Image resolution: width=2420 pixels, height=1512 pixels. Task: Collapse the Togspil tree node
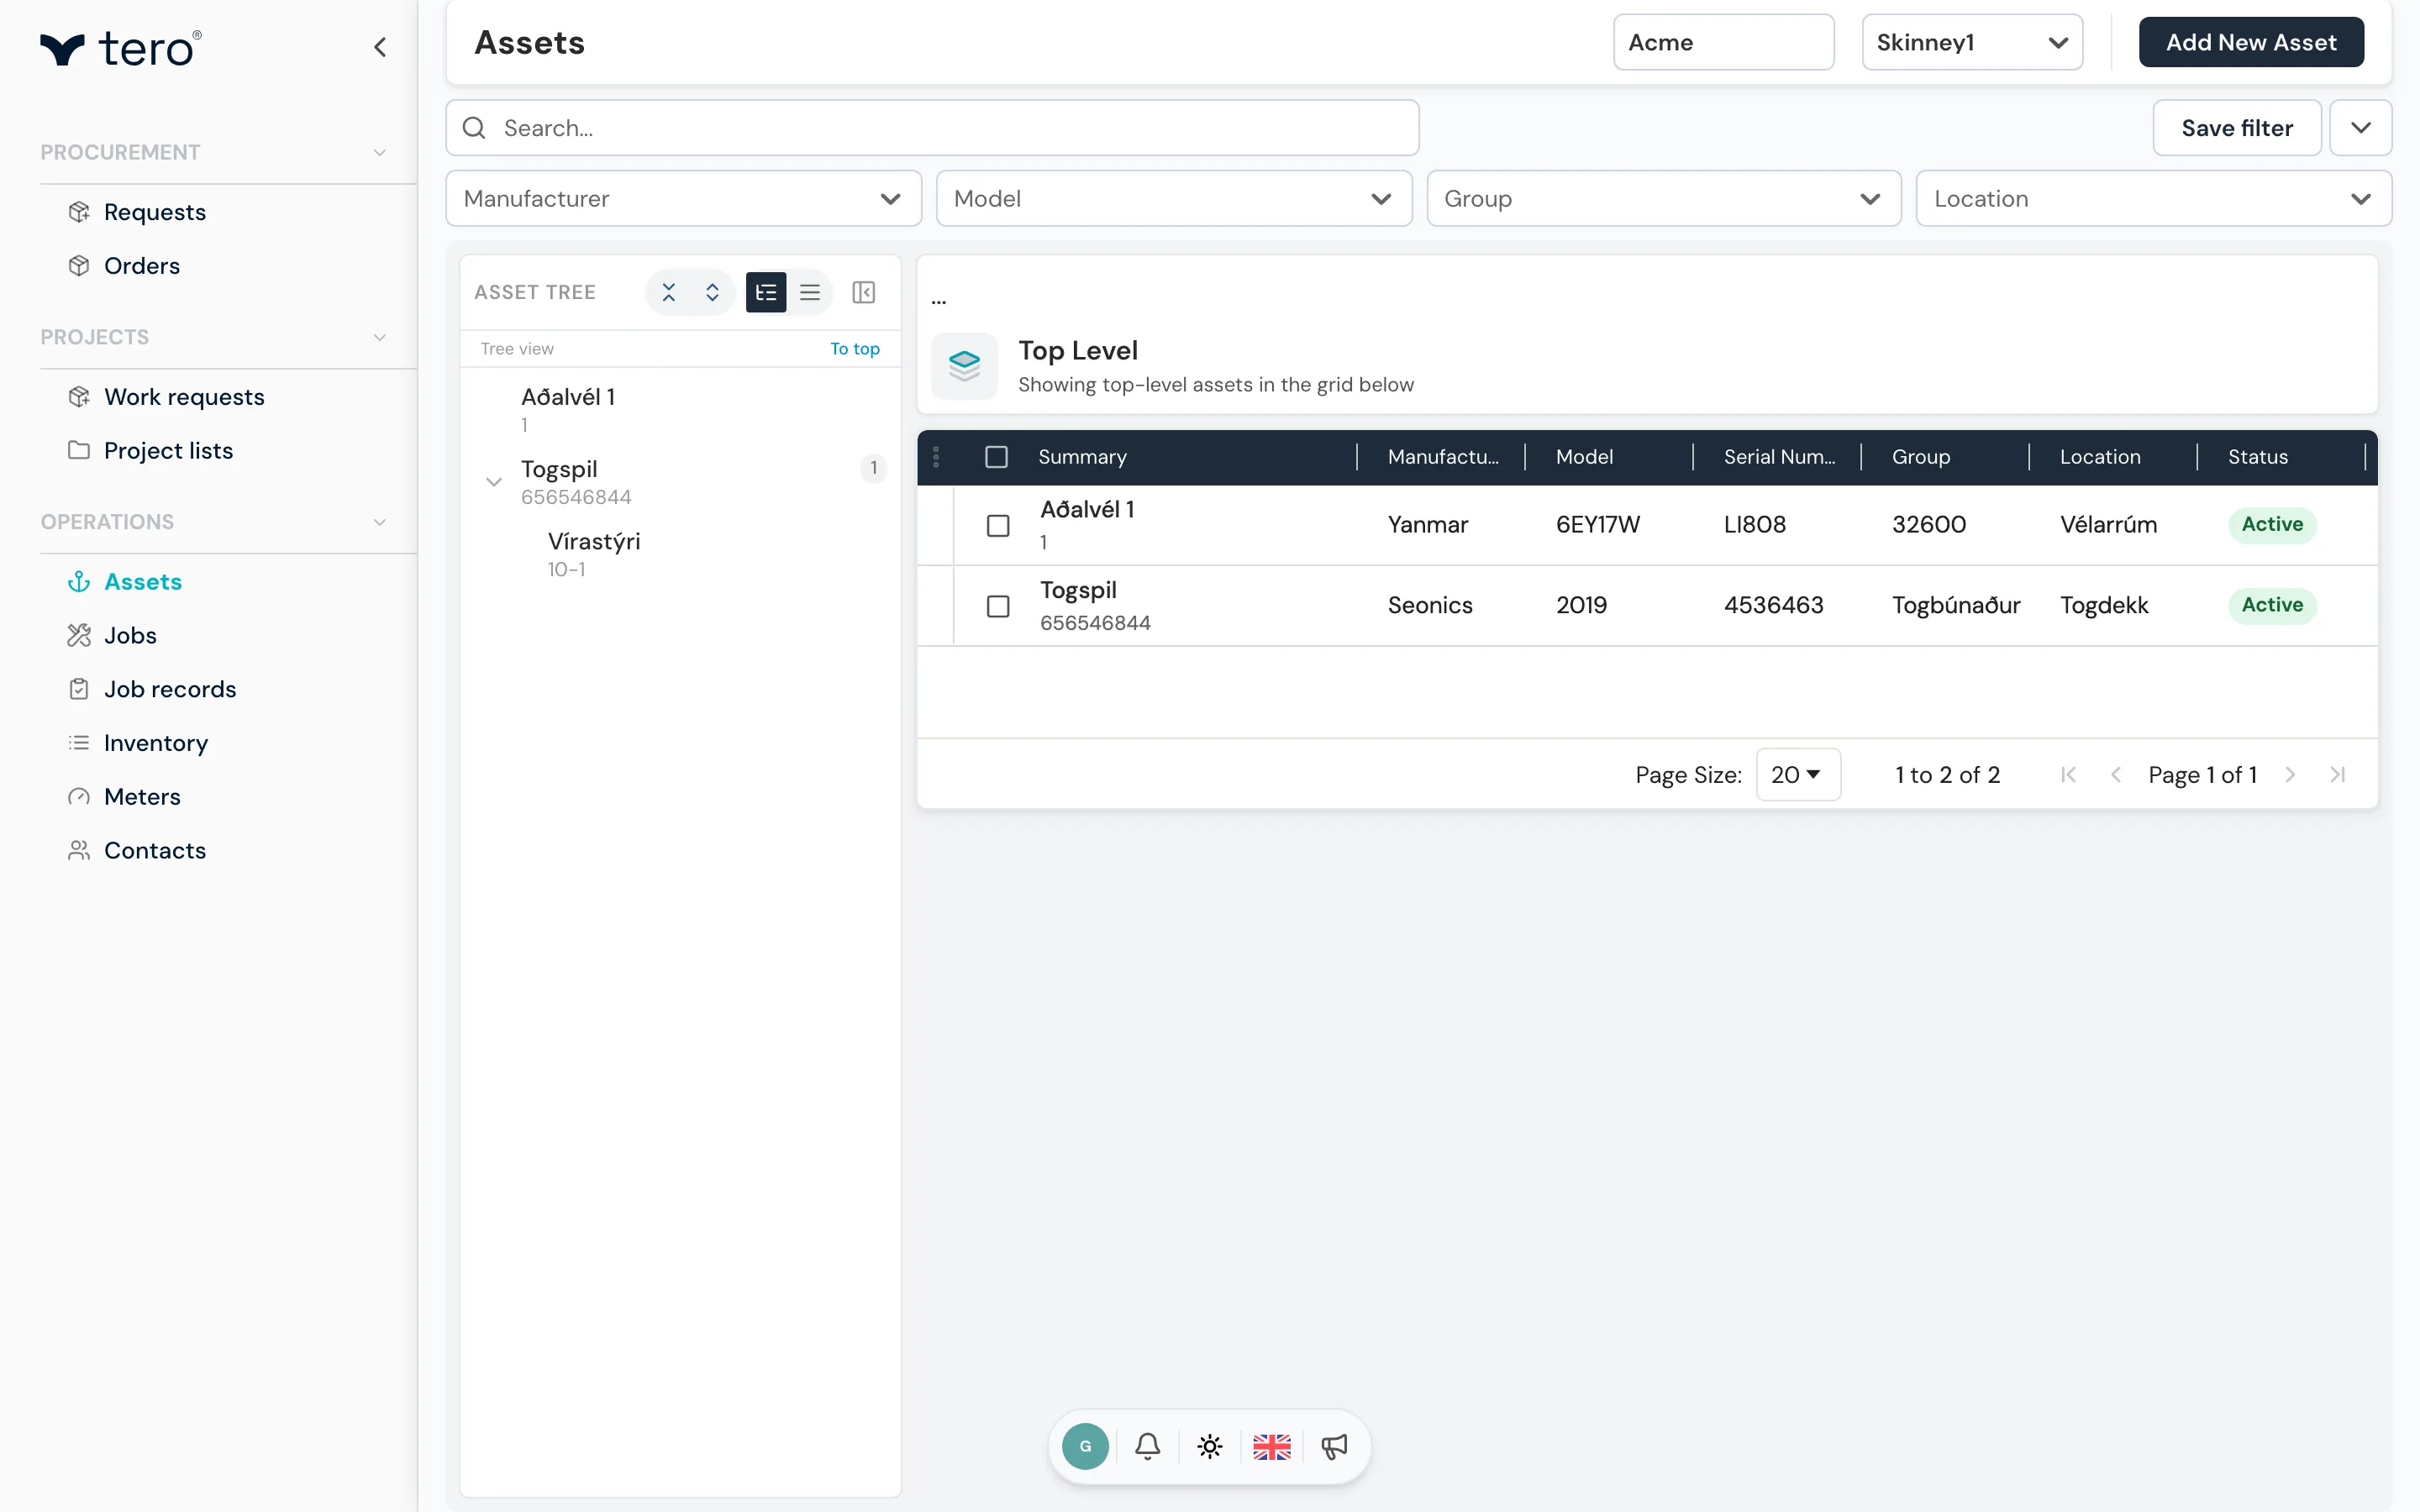click(494, 482)
